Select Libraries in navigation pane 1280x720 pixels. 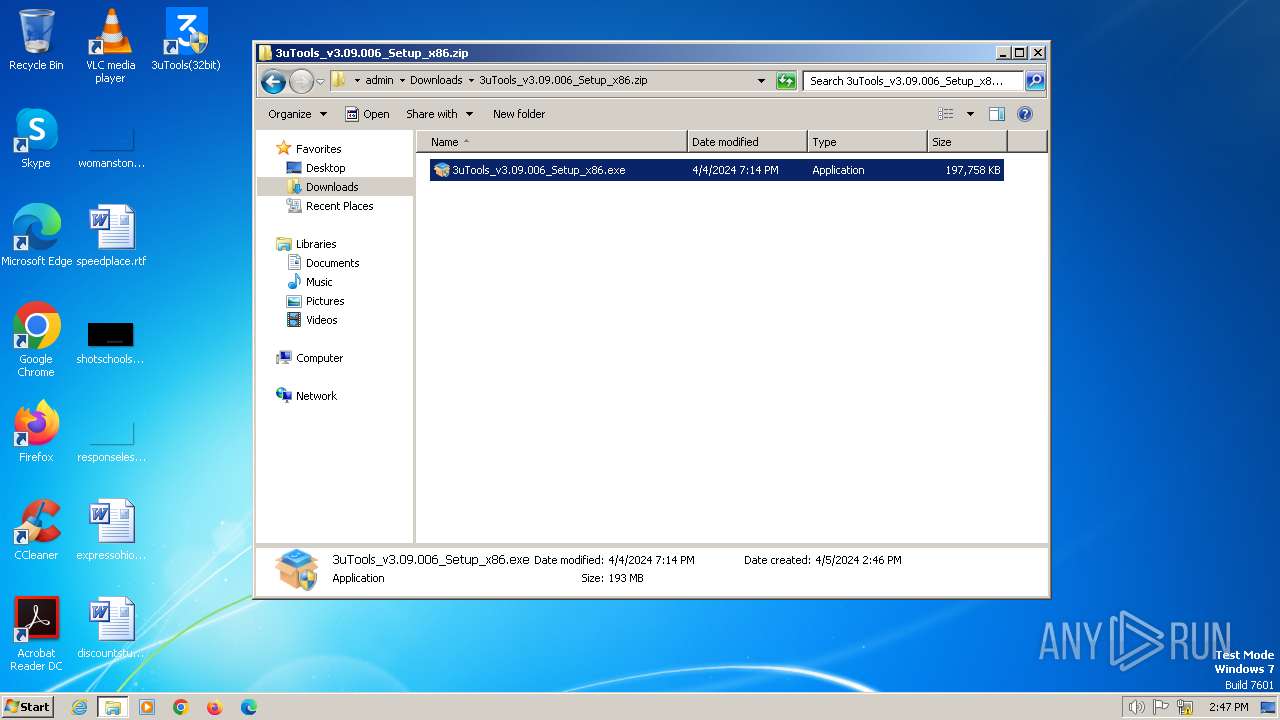click(316, 244)
